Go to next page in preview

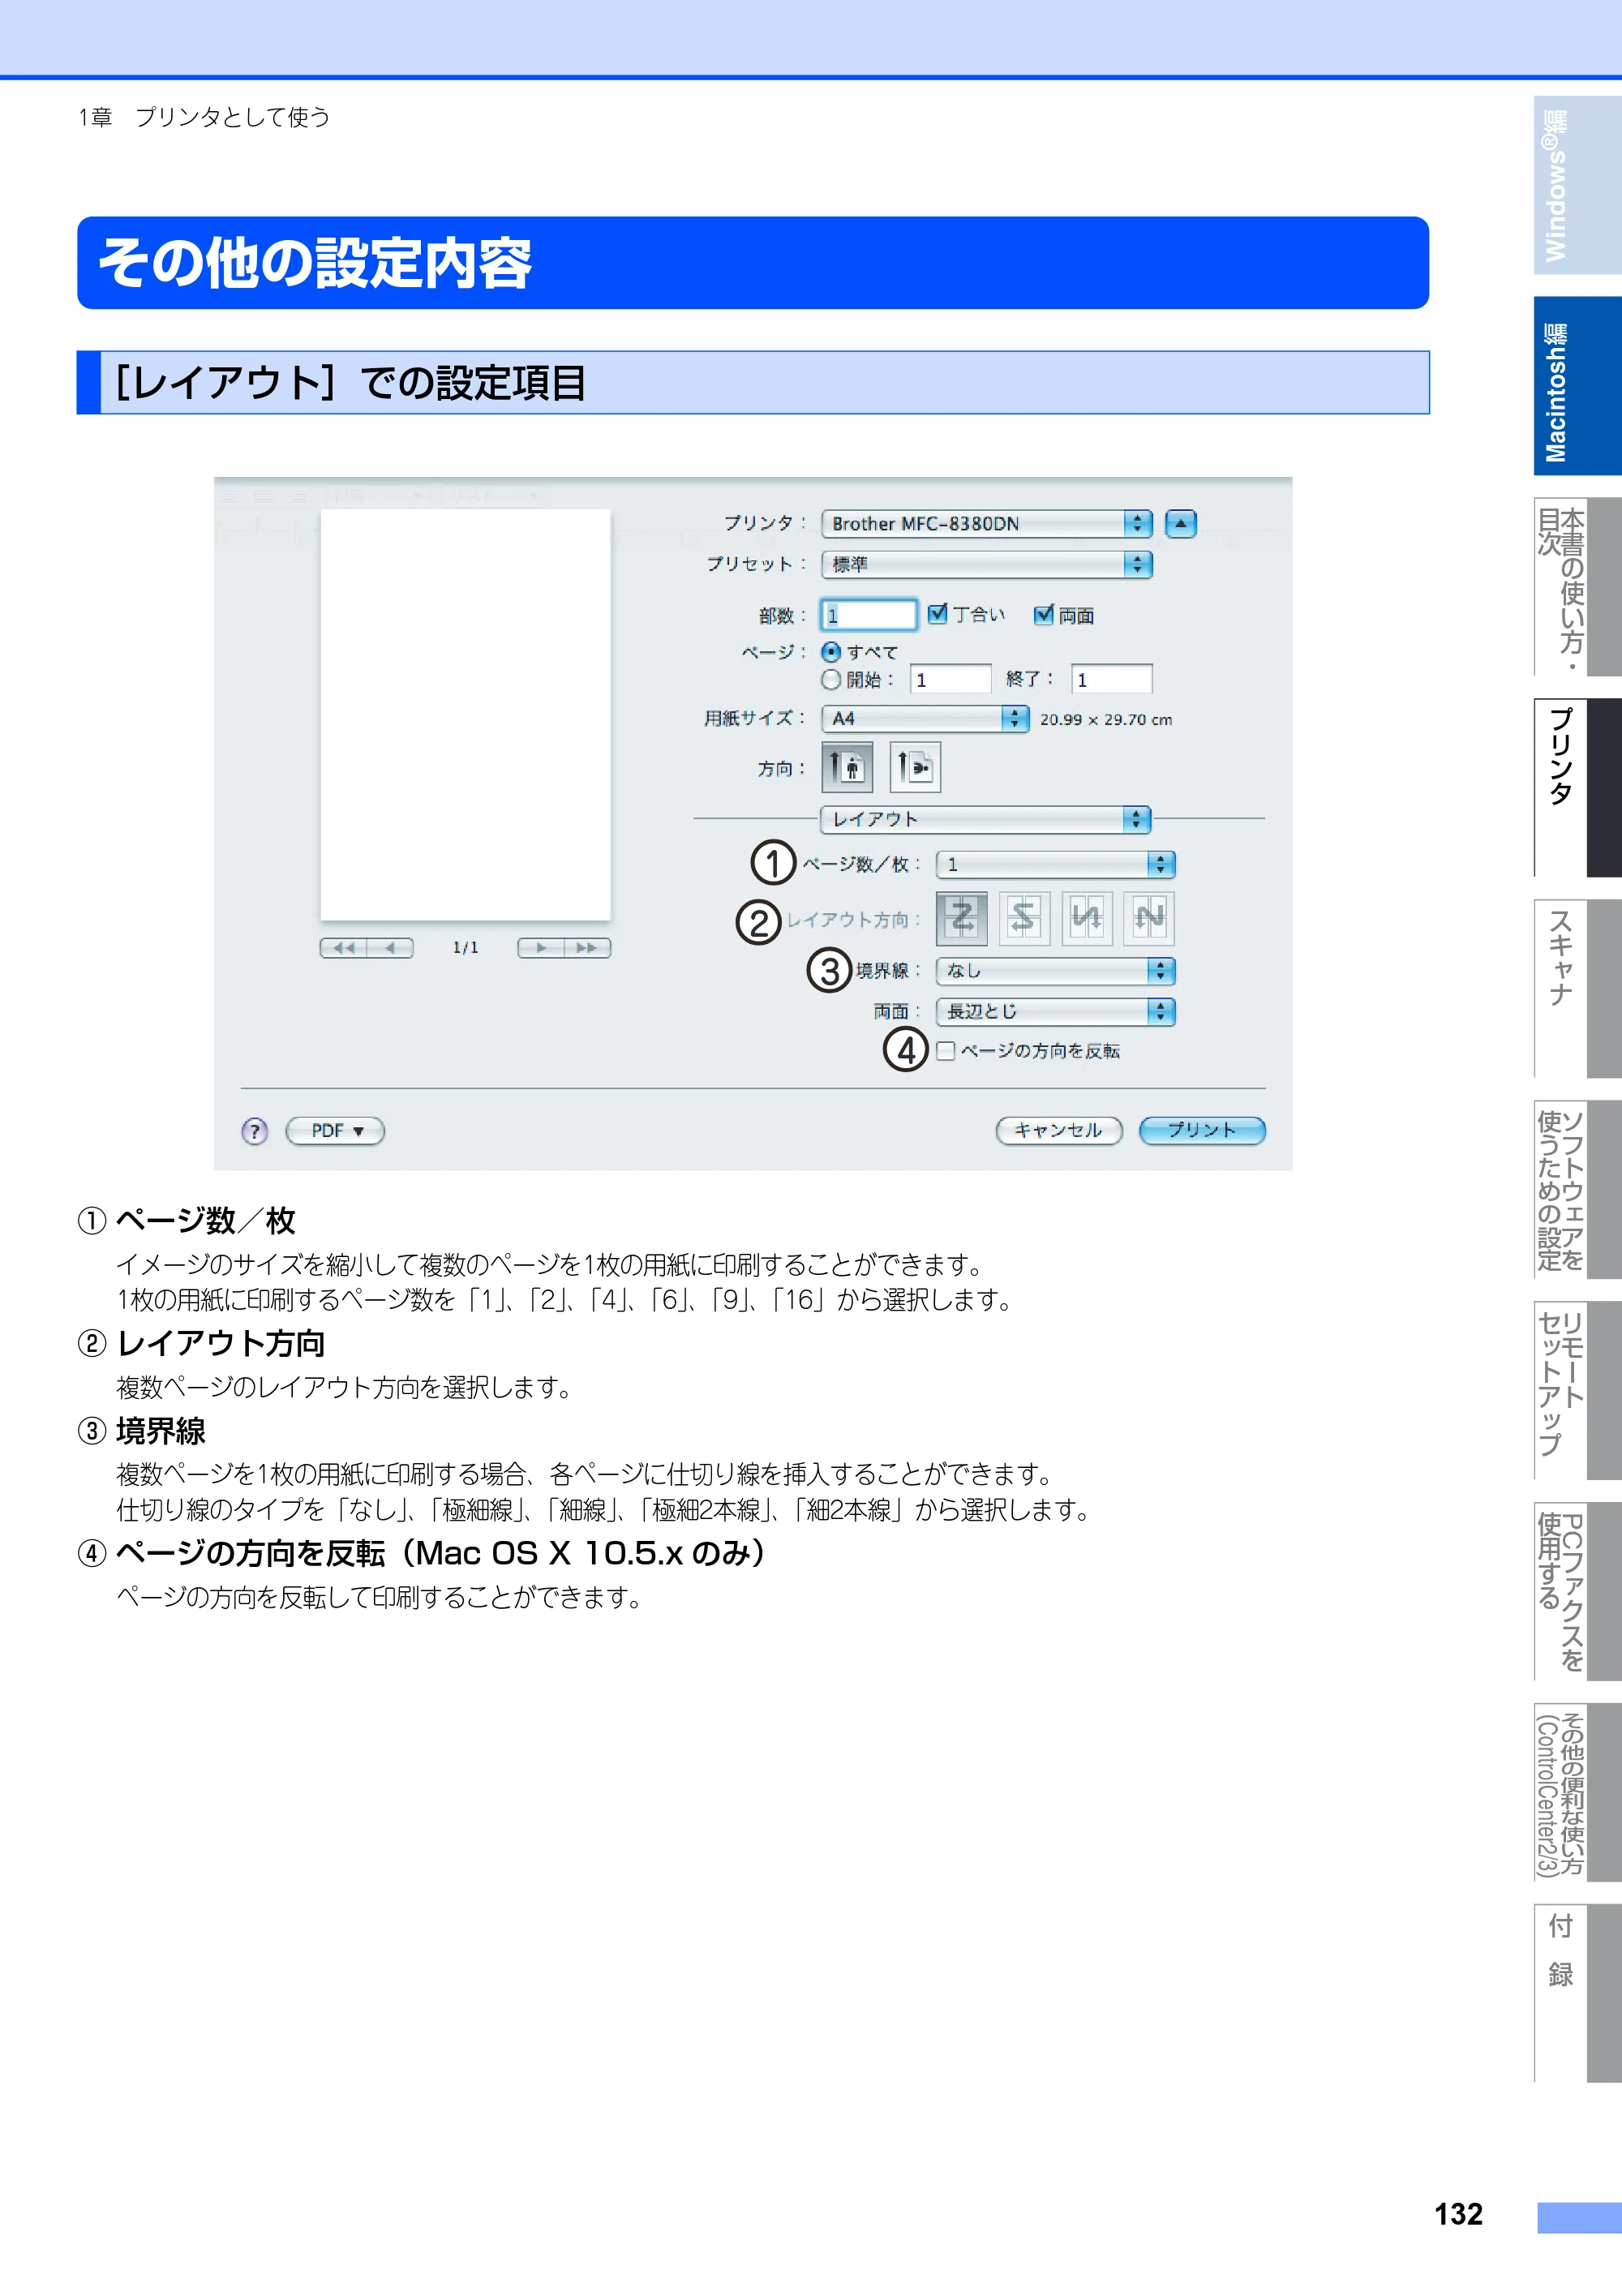click(541, 948)
